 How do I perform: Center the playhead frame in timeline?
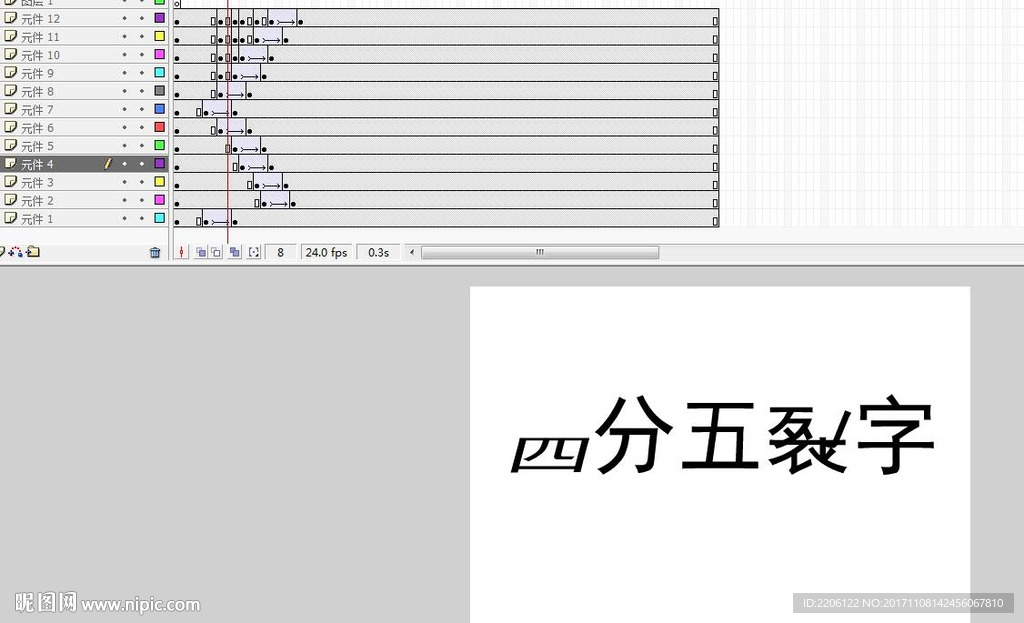pyautogui.click(x=182, y=252)
